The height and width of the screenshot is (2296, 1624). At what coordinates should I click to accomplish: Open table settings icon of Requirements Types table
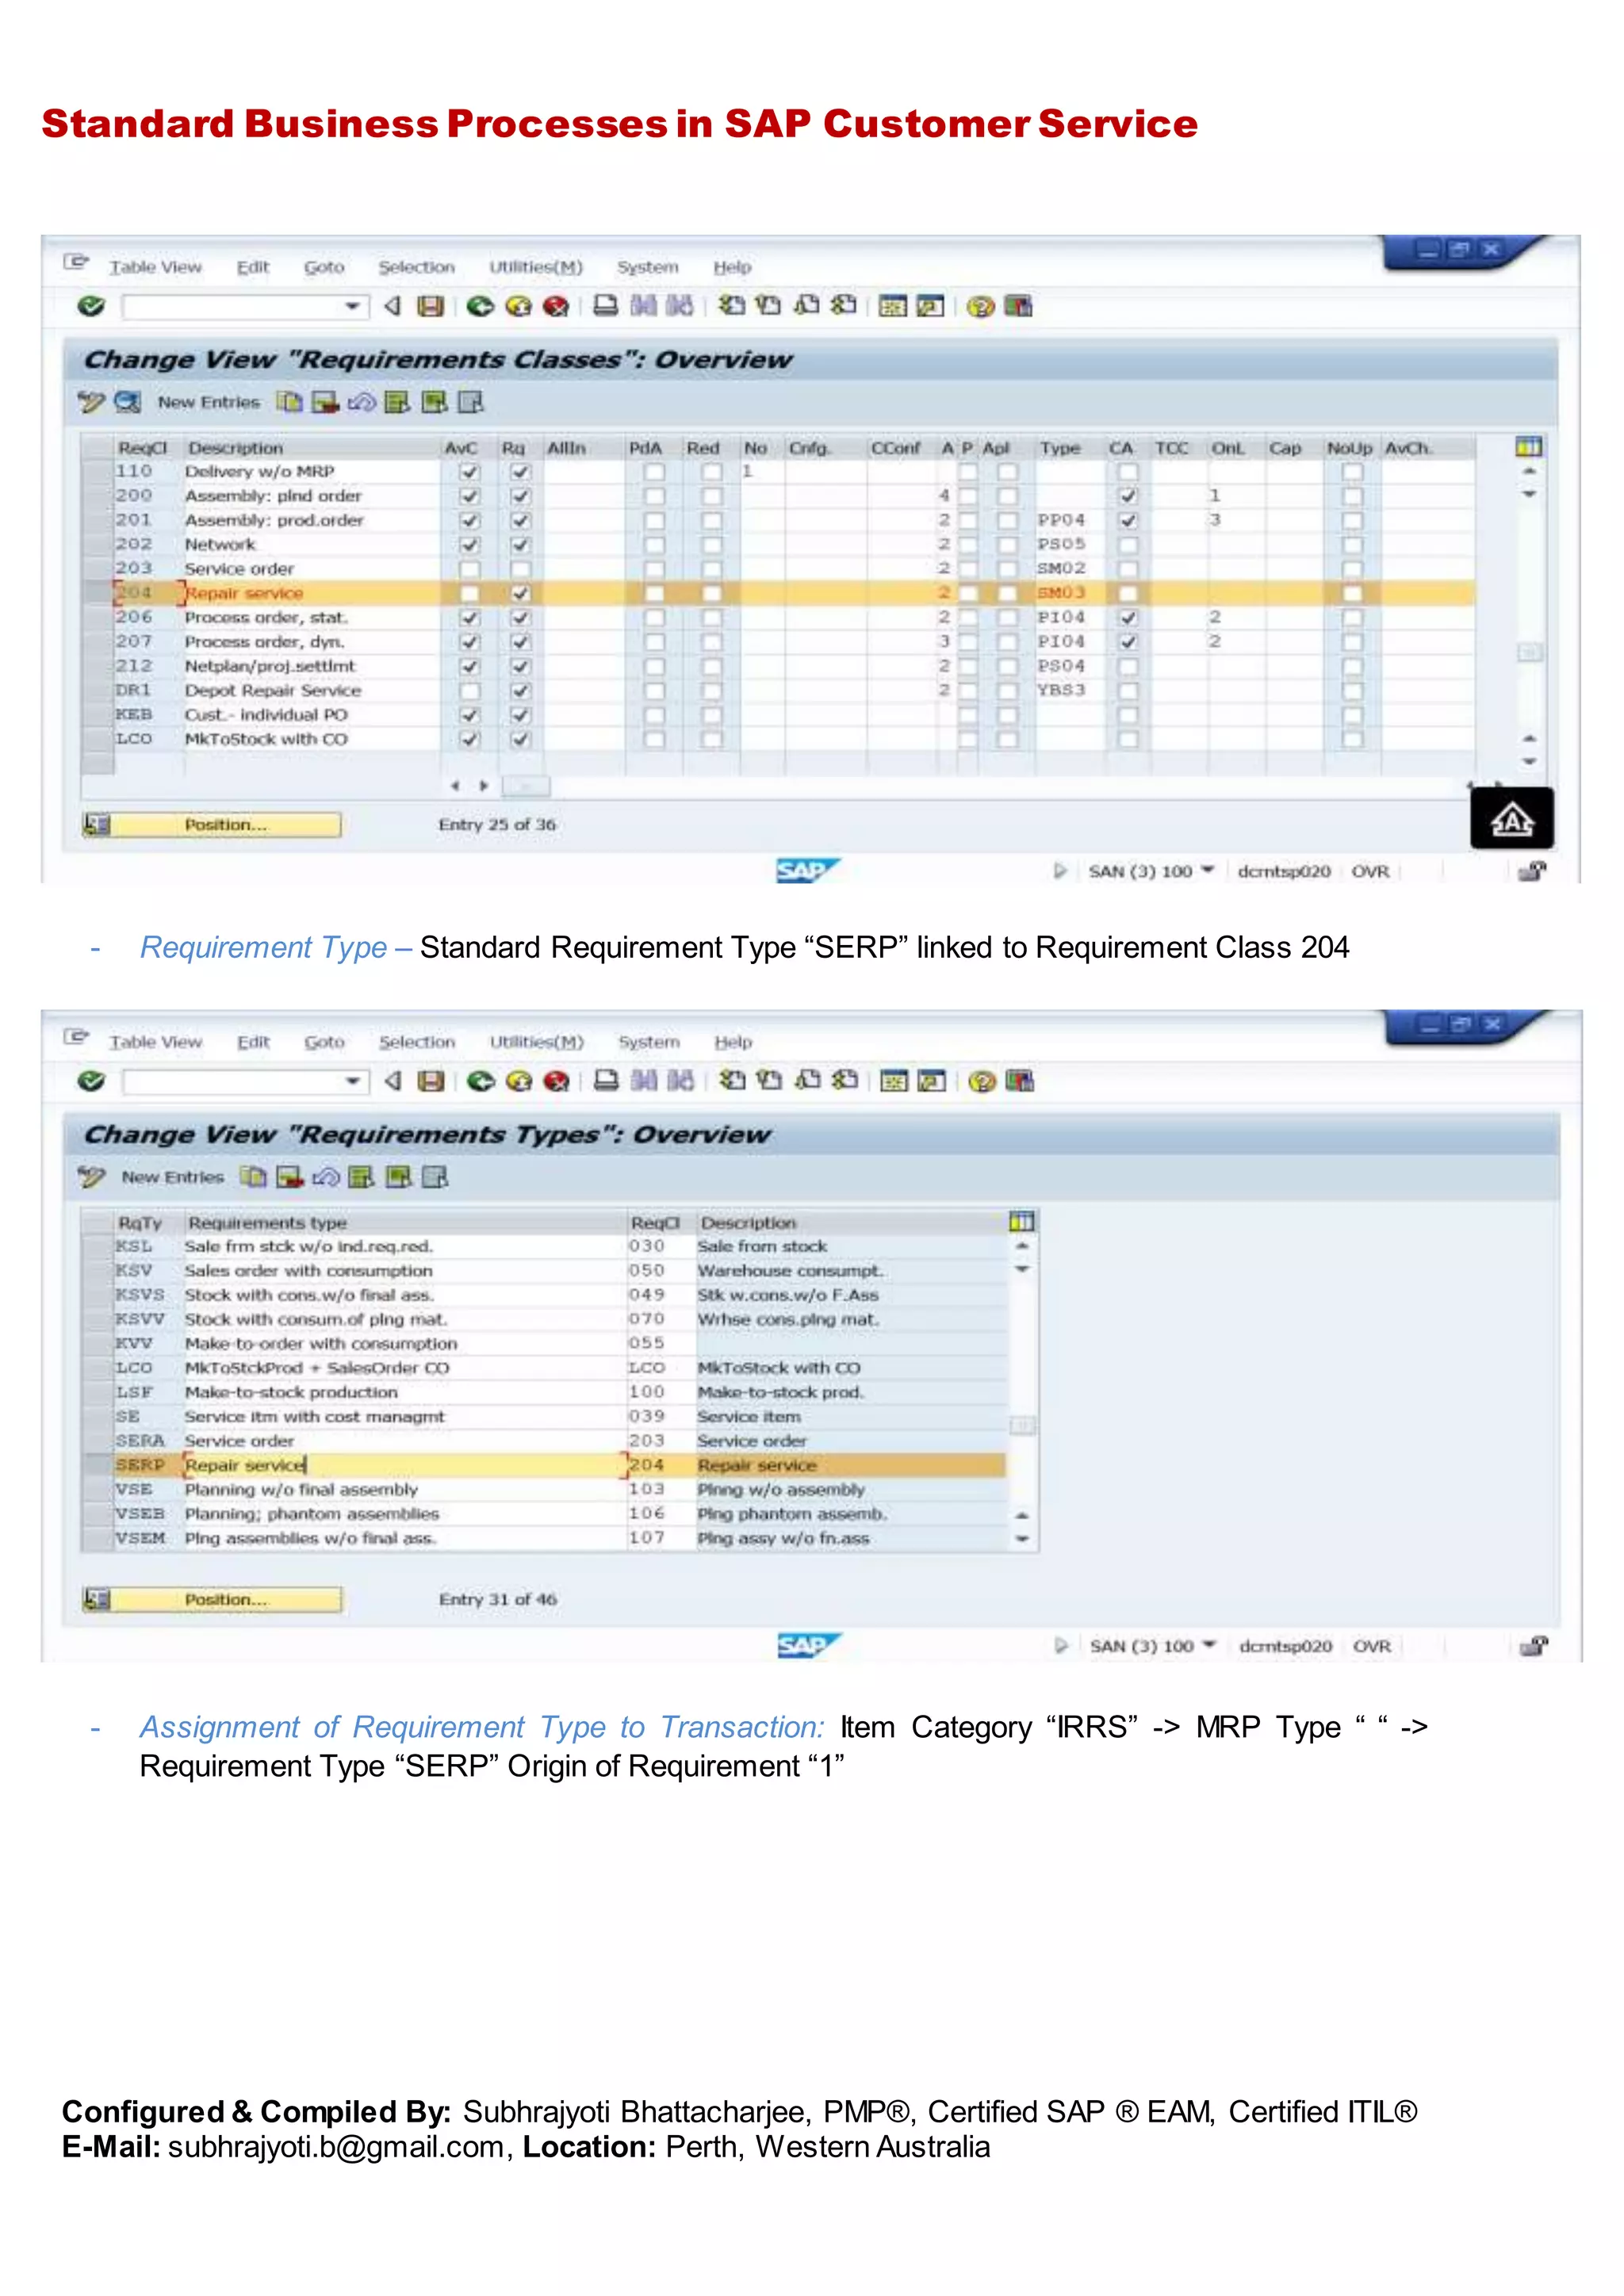point(1021,1221)
